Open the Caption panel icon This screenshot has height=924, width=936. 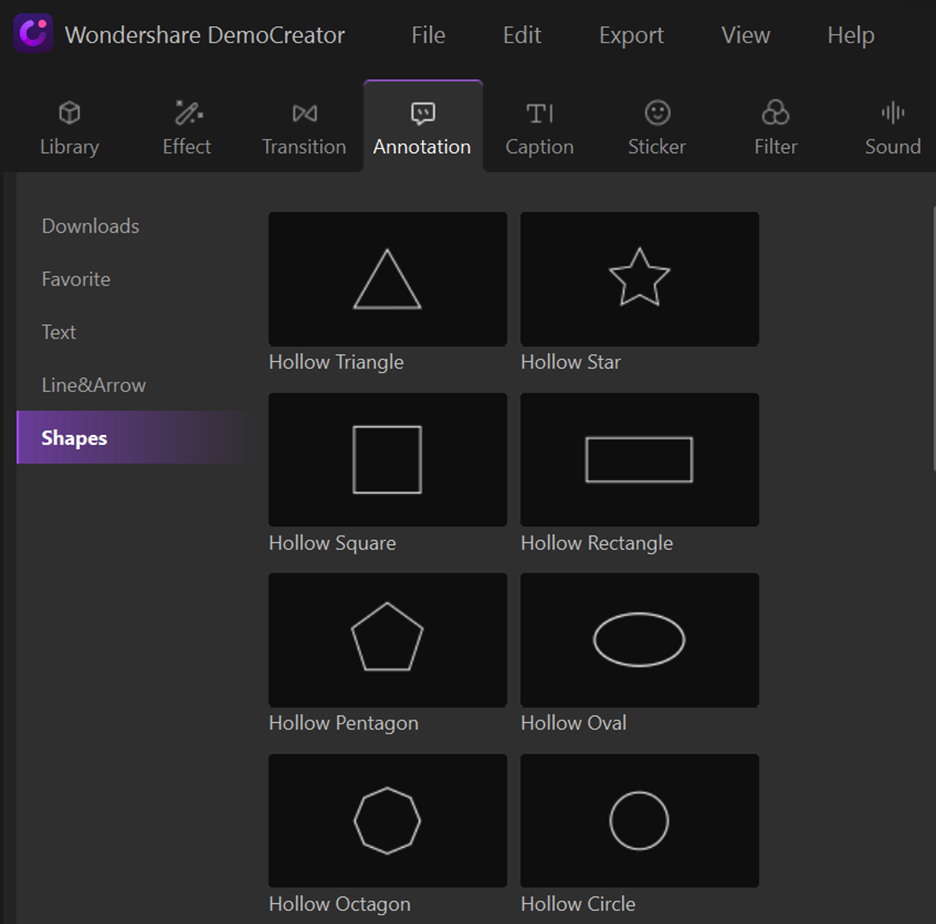(x=539, y=113)
